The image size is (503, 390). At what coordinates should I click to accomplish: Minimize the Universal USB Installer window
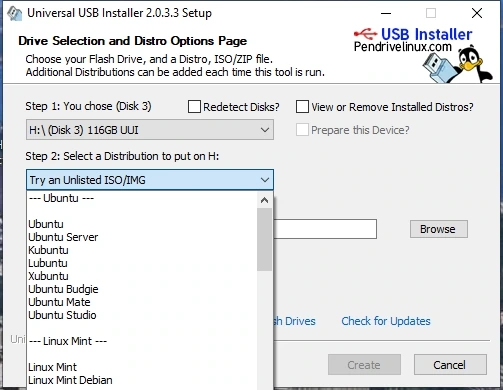pos(386,13)
